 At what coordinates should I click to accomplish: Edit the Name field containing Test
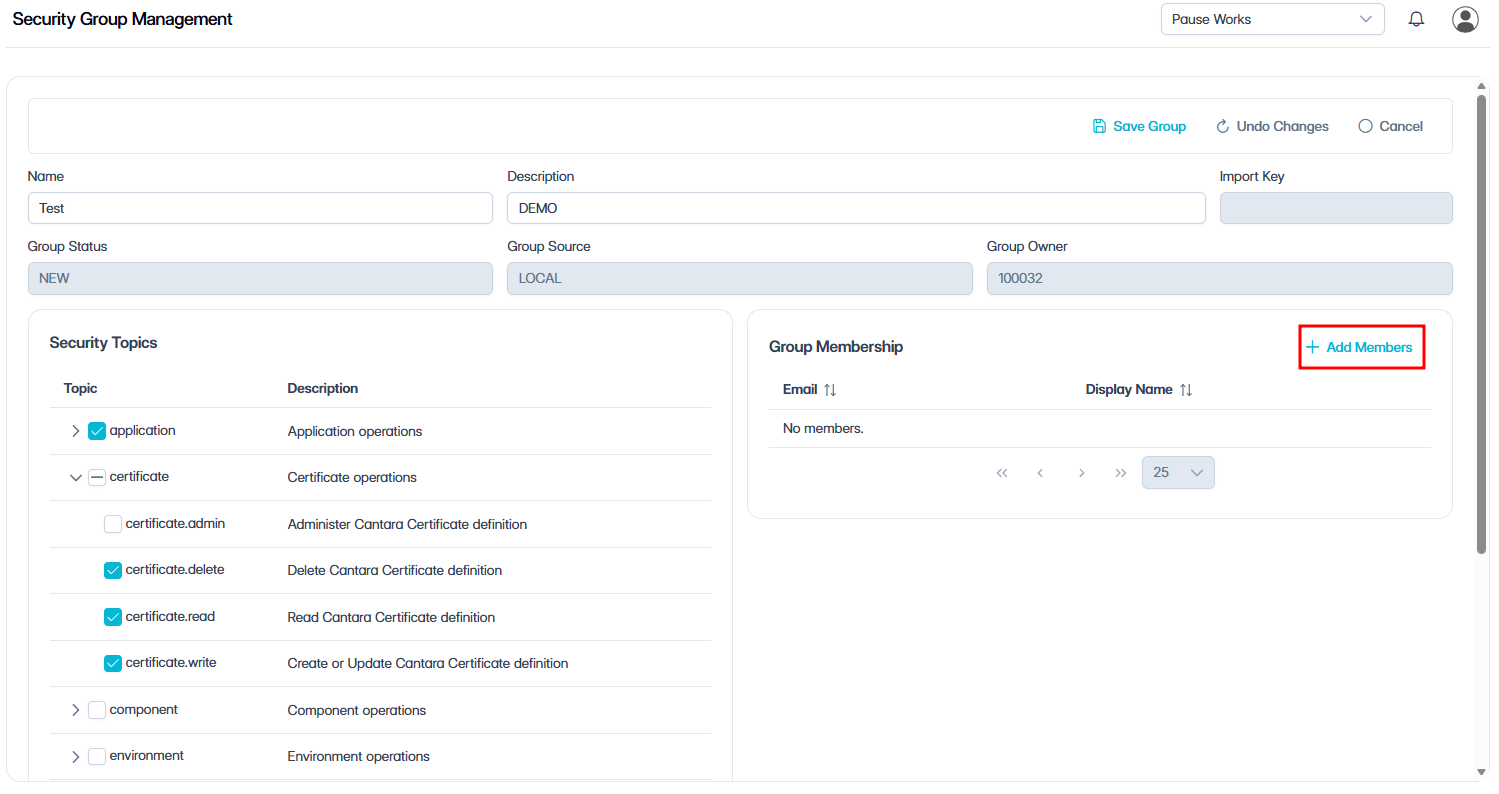coord(260,208)
